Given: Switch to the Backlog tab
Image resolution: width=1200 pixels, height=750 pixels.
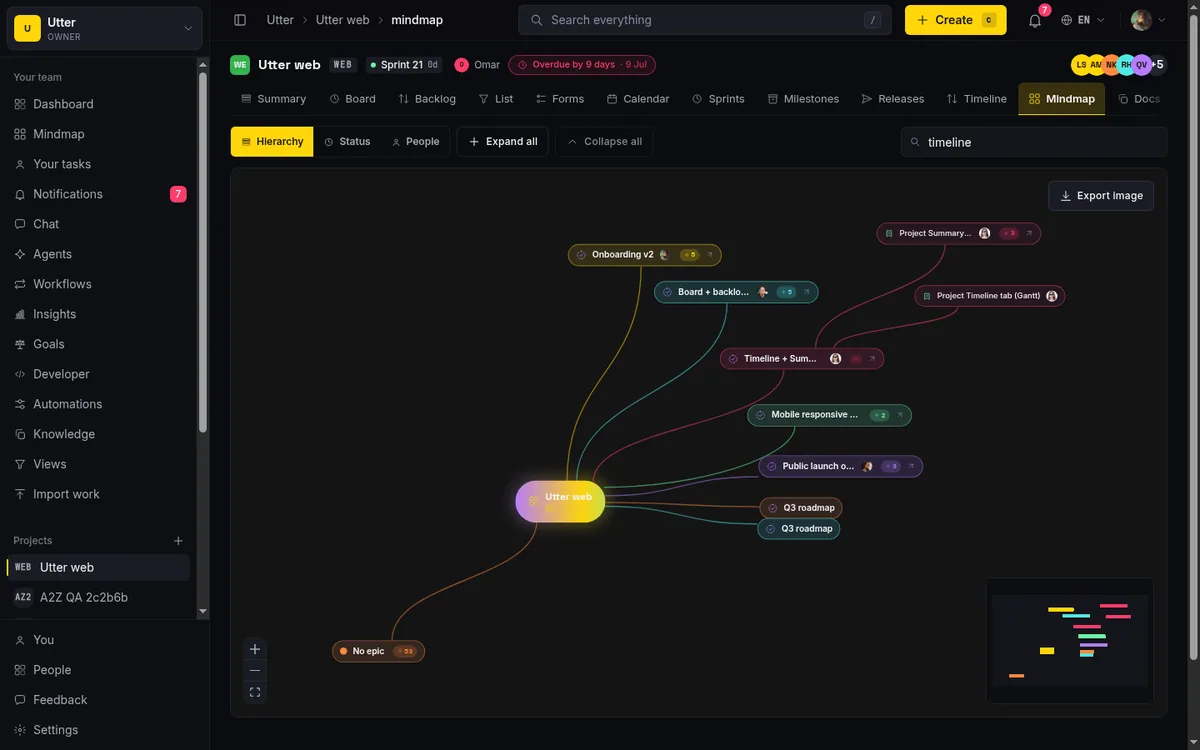Looking at the screenshot, I should 427,99.
